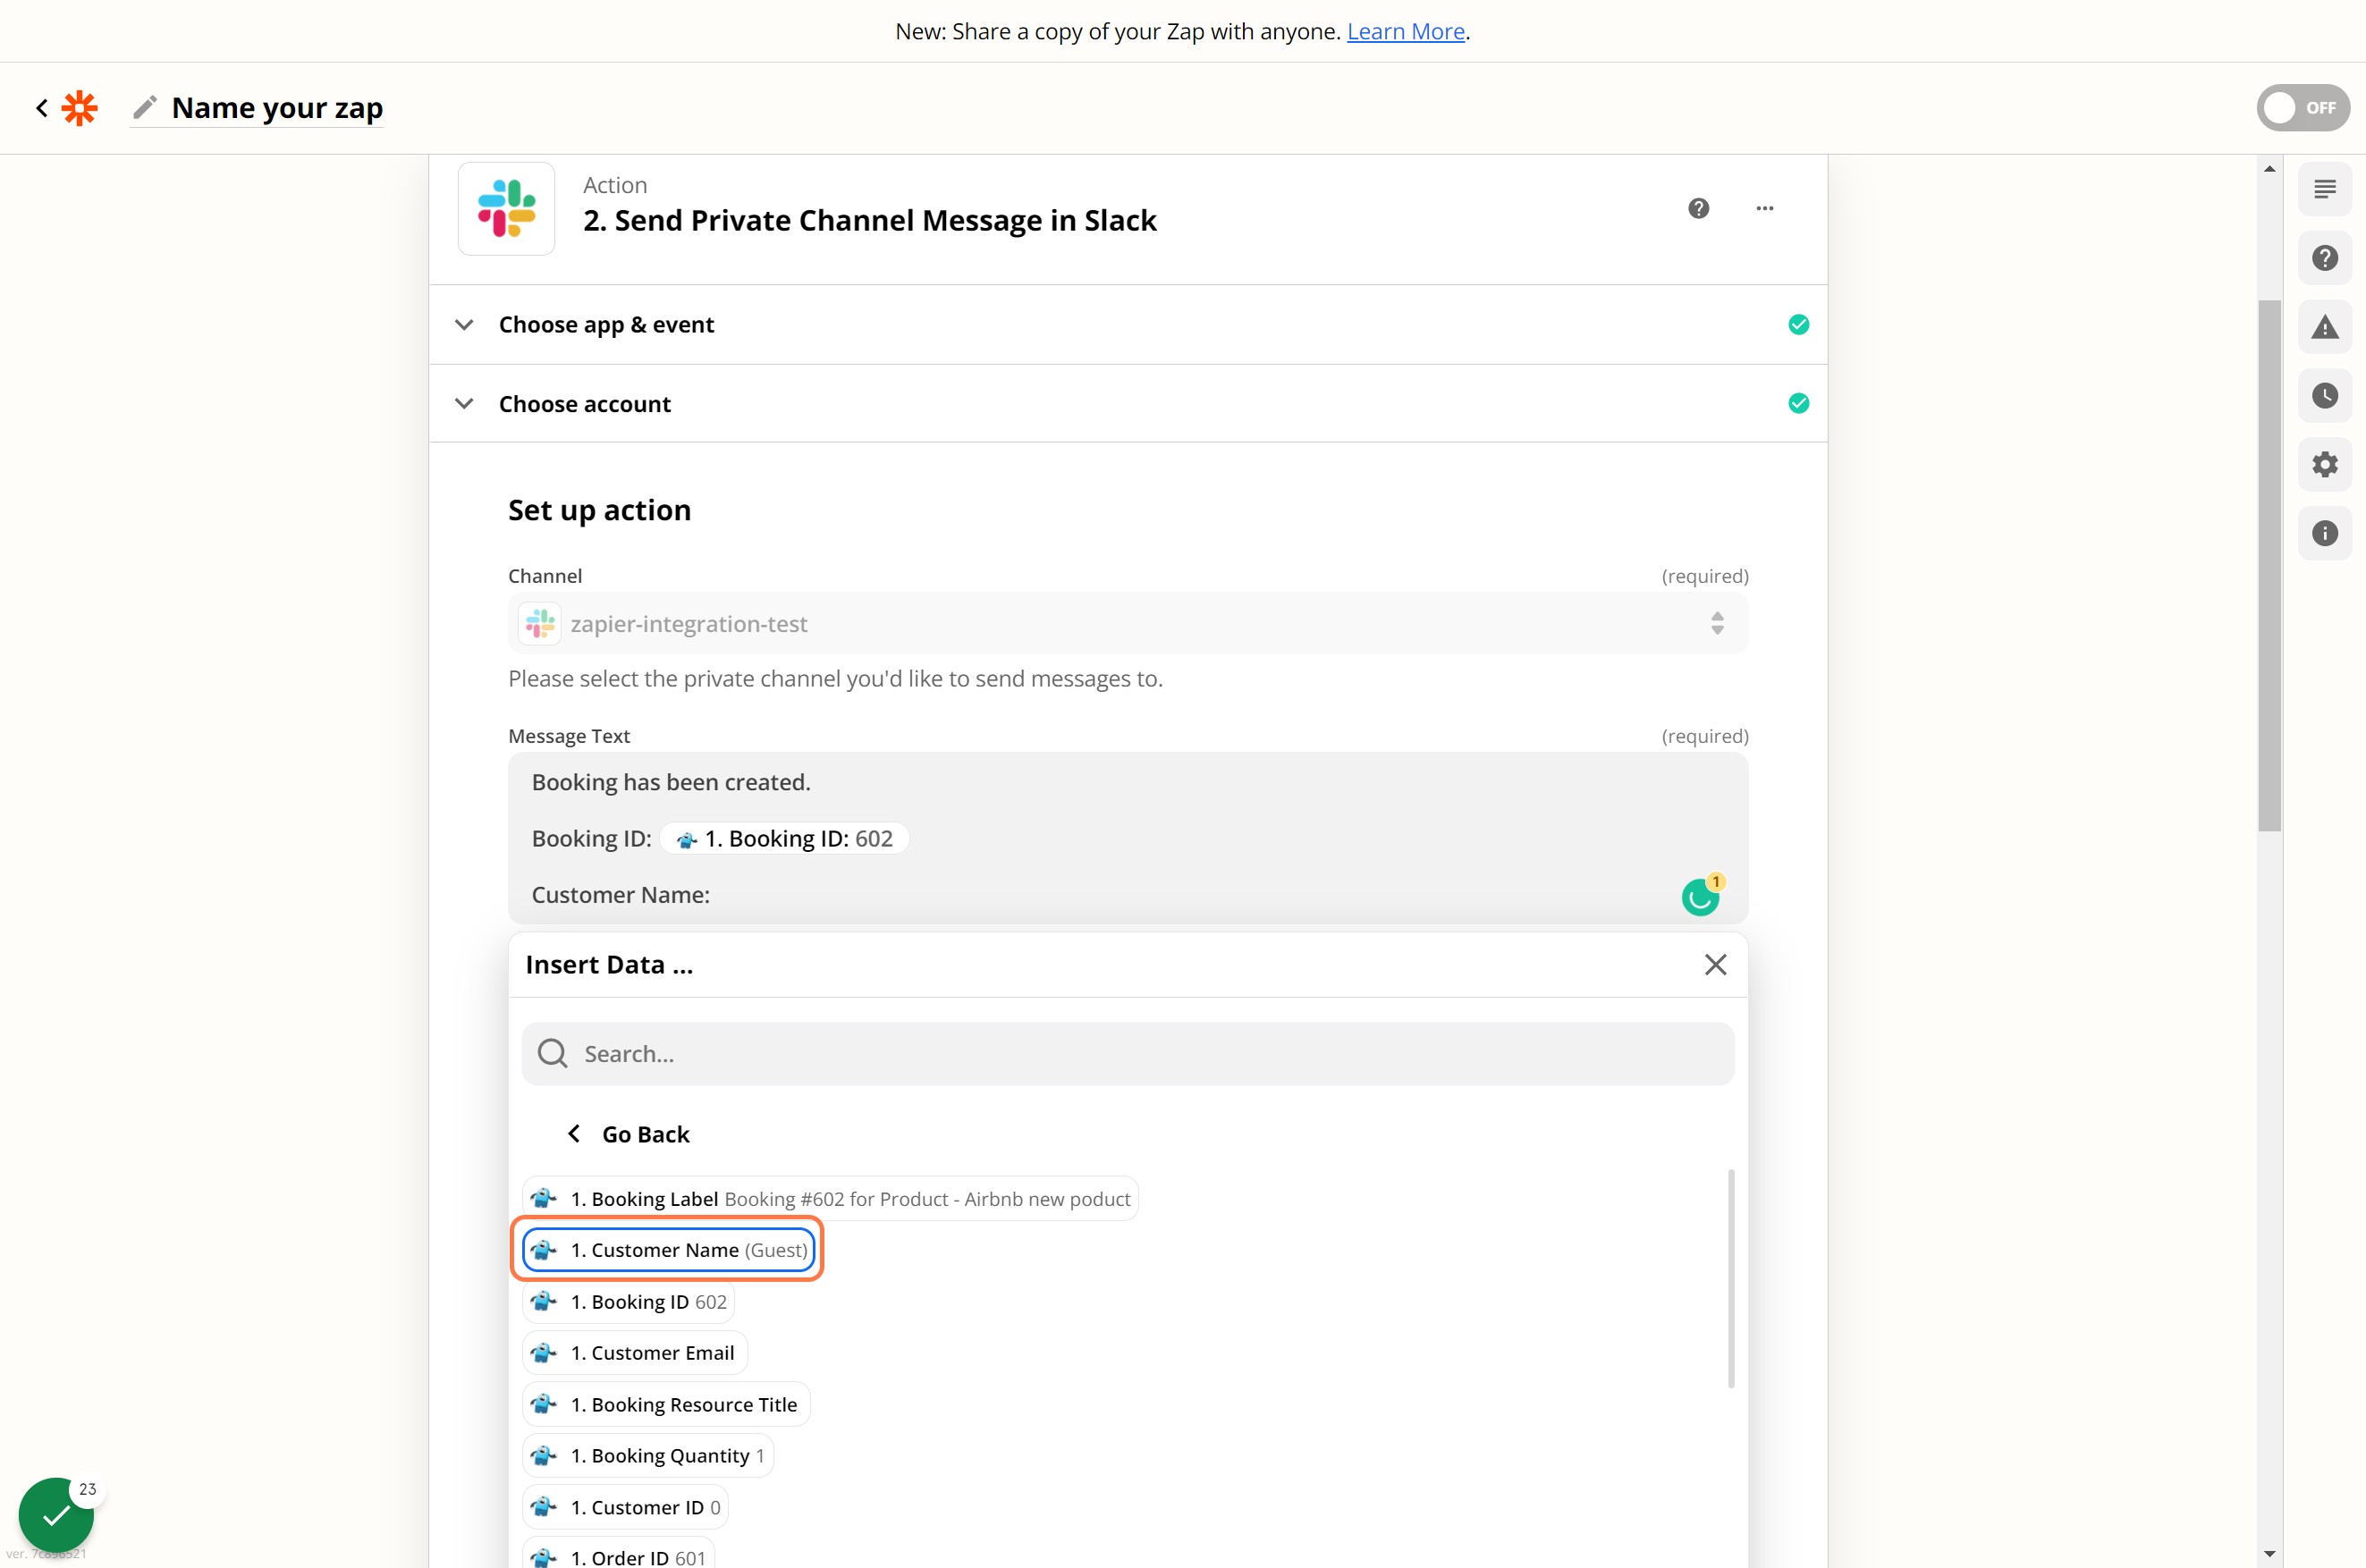Click the Booking ID: 602 data pill
This screenshot has width=2366, height=1568.
pyautogui.click(x=785, y=838)
